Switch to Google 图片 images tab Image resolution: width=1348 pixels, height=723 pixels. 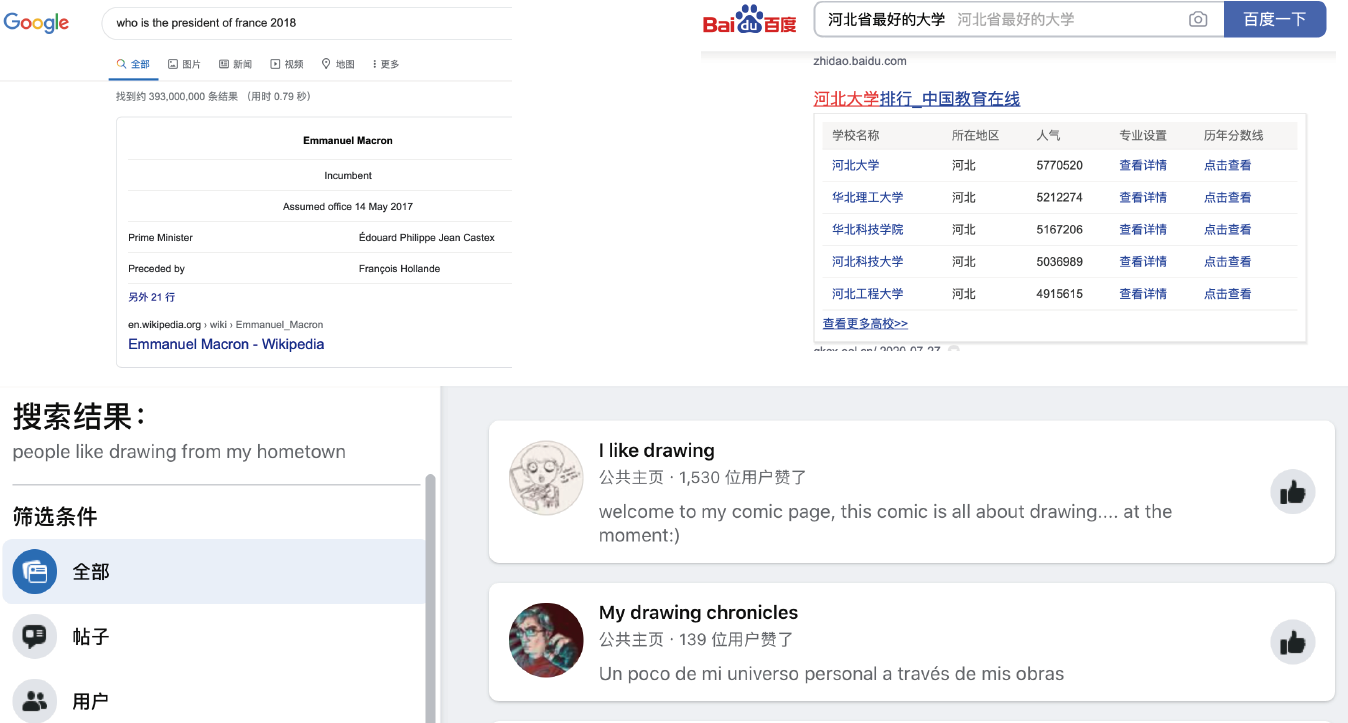click(x=184, y=64)
